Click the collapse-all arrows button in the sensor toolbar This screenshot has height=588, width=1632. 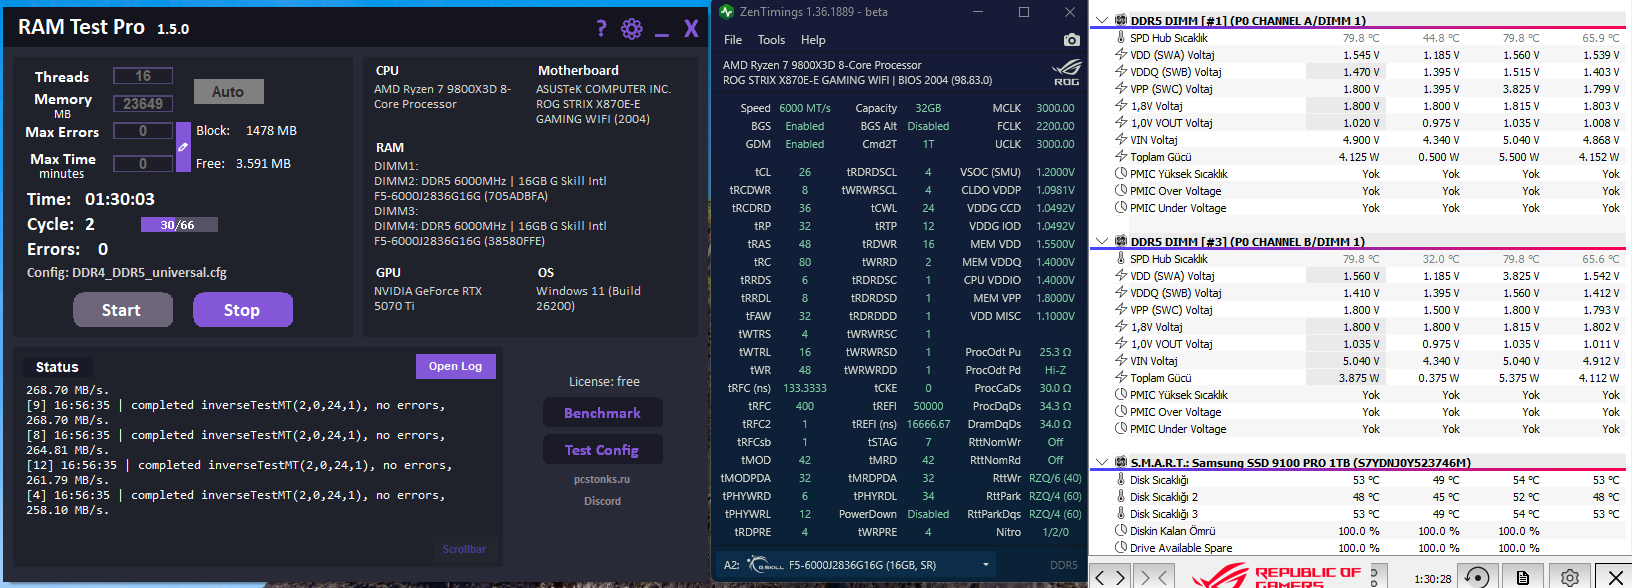tap(1152, 577)
